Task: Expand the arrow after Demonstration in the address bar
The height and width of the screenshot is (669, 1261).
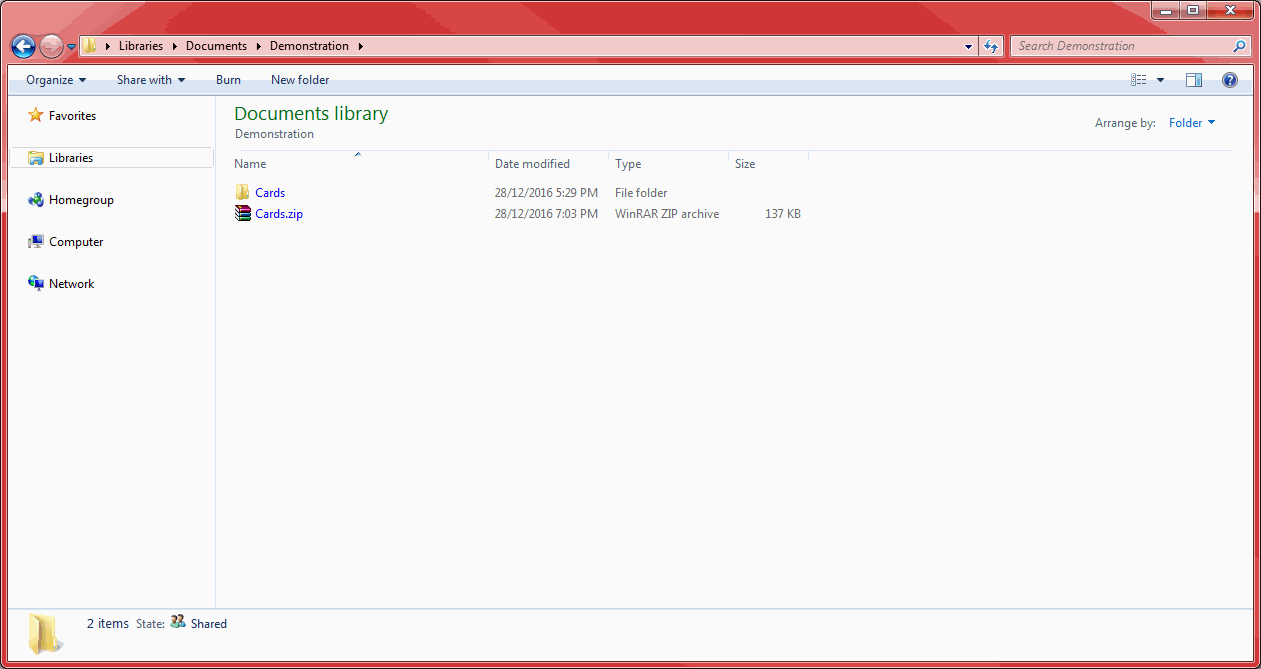Action: [x=360, y=46]
